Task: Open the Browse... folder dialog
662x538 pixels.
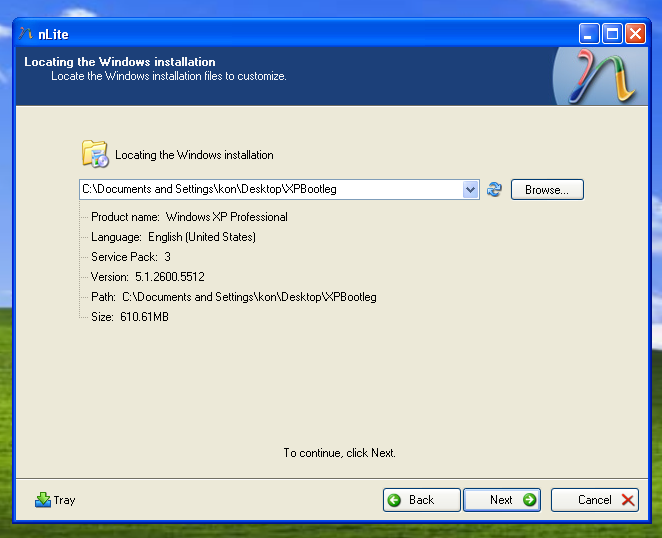Action: tap(546, 190)
